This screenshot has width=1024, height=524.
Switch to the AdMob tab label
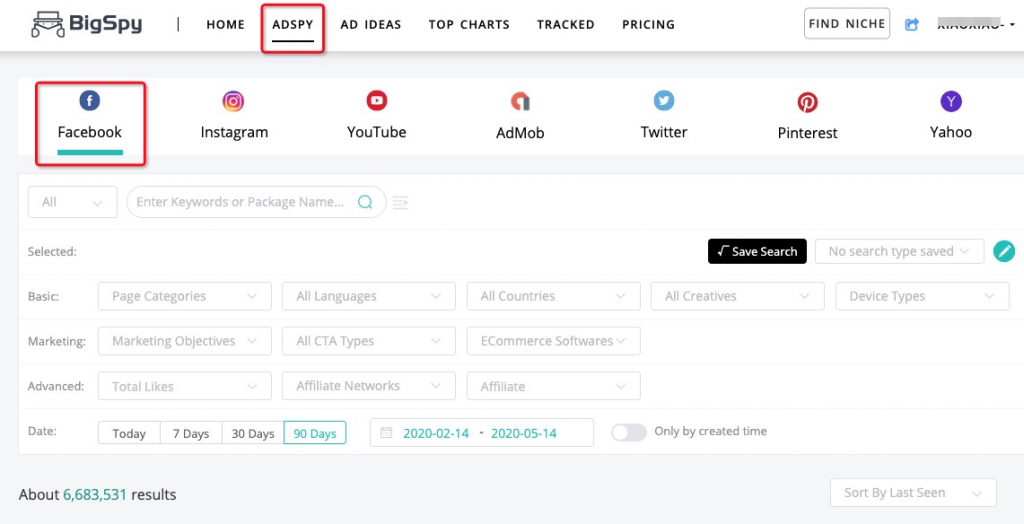point(520,133)
